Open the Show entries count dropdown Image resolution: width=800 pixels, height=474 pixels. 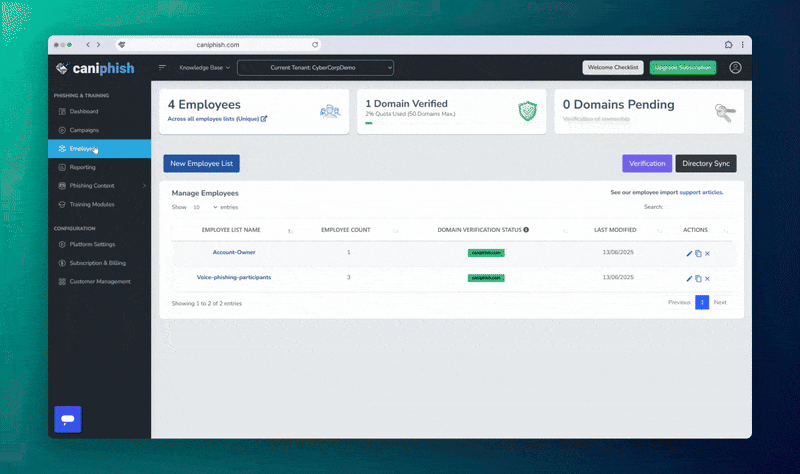(205, 207)
